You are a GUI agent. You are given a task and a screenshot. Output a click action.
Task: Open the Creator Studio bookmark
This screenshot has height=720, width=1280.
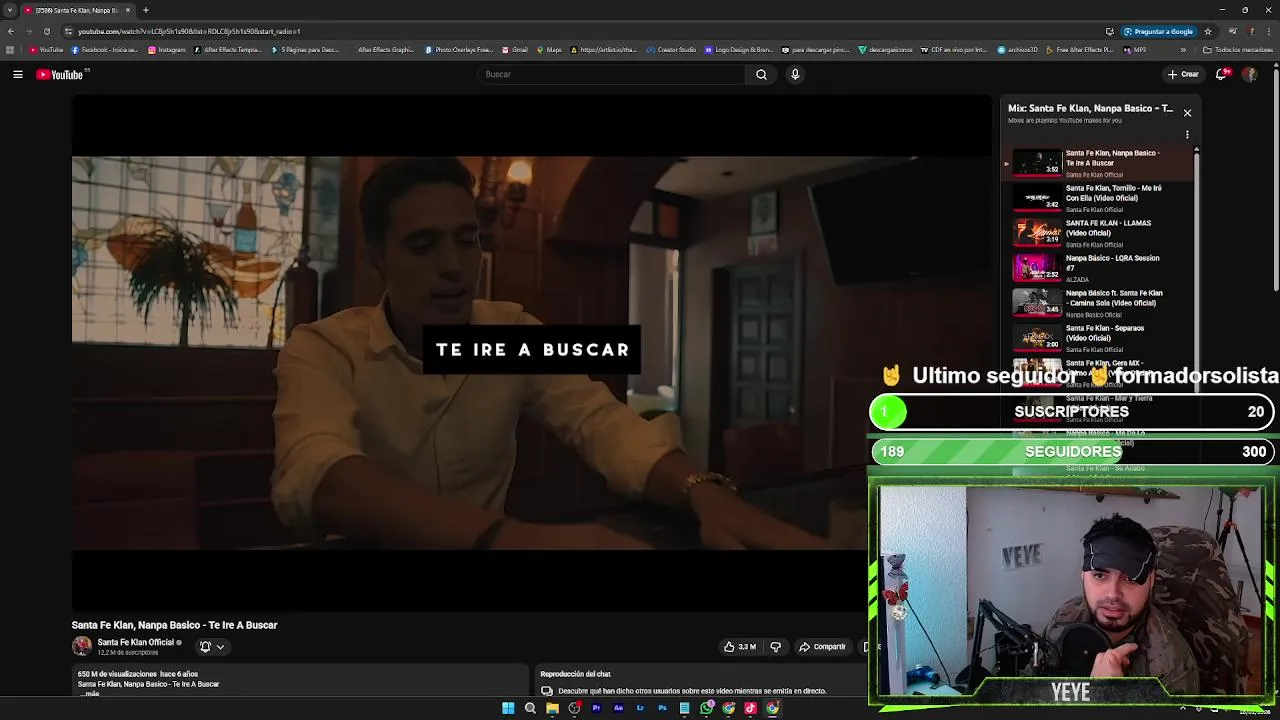671,50
